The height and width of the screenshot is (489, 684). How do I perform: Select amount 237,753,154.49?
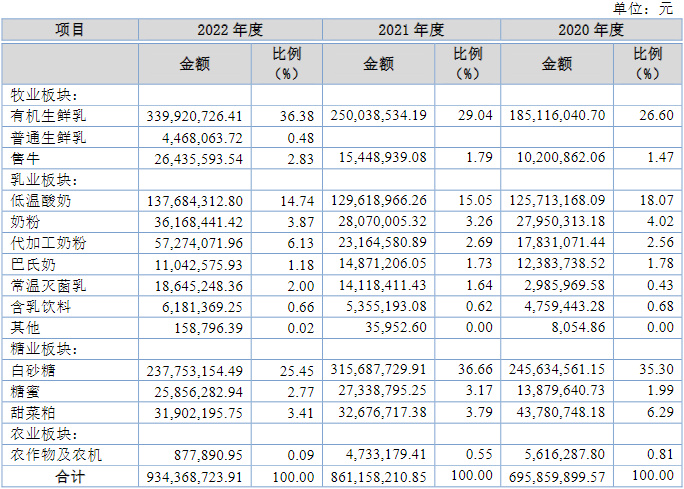pos(194,371)
